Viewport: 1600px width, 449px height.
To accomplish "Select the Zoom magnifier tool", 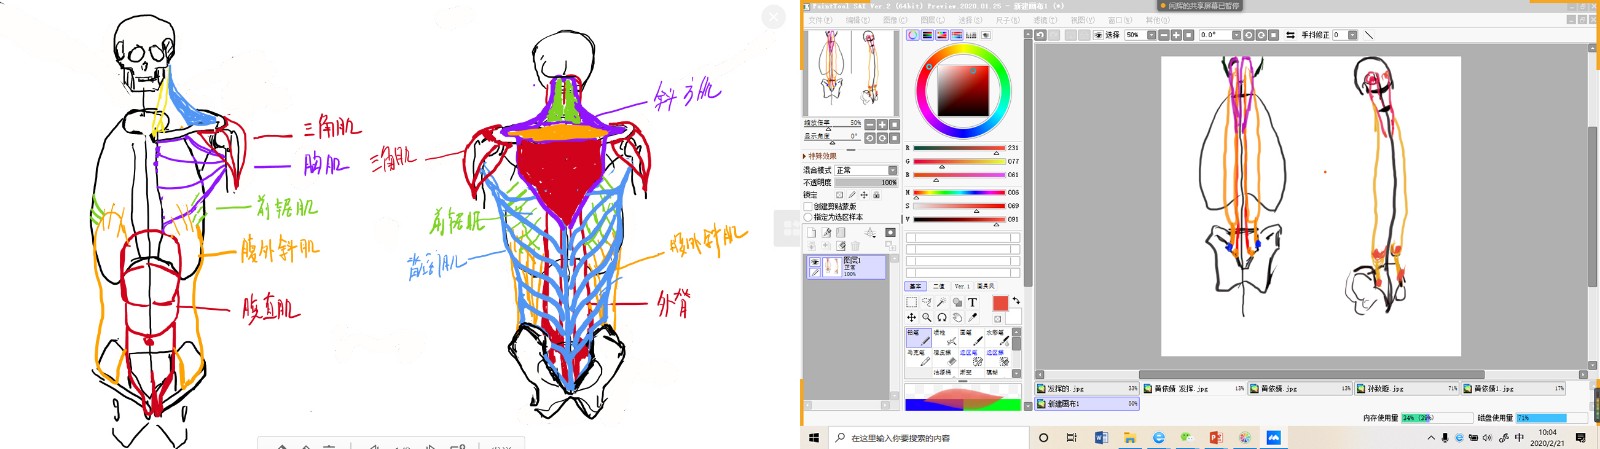I will (926, 318).
